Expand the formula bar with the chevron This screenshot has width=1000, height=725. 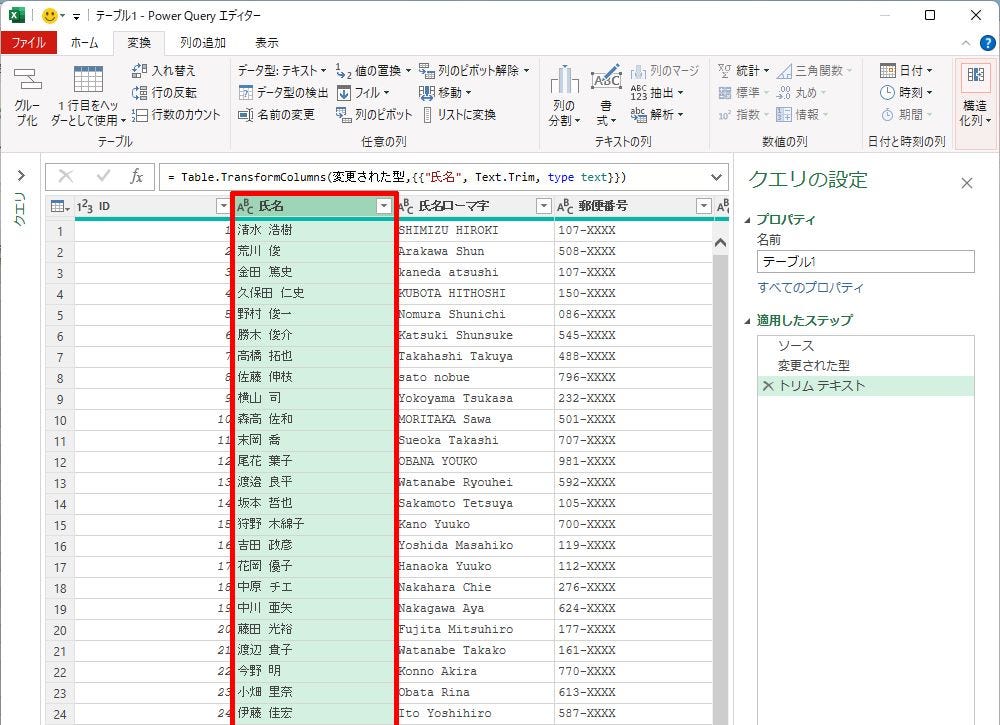[717, 177]
